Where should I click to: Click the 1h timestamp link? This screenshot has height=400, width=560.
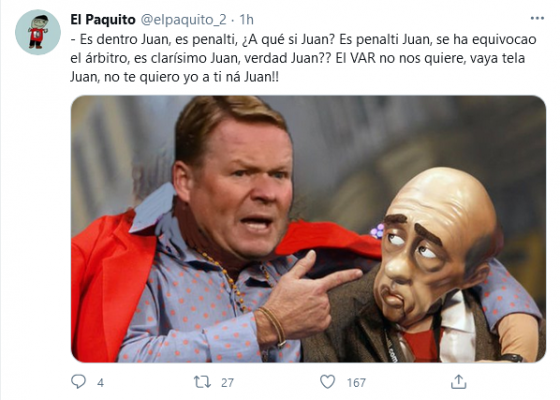pos(246,20)
